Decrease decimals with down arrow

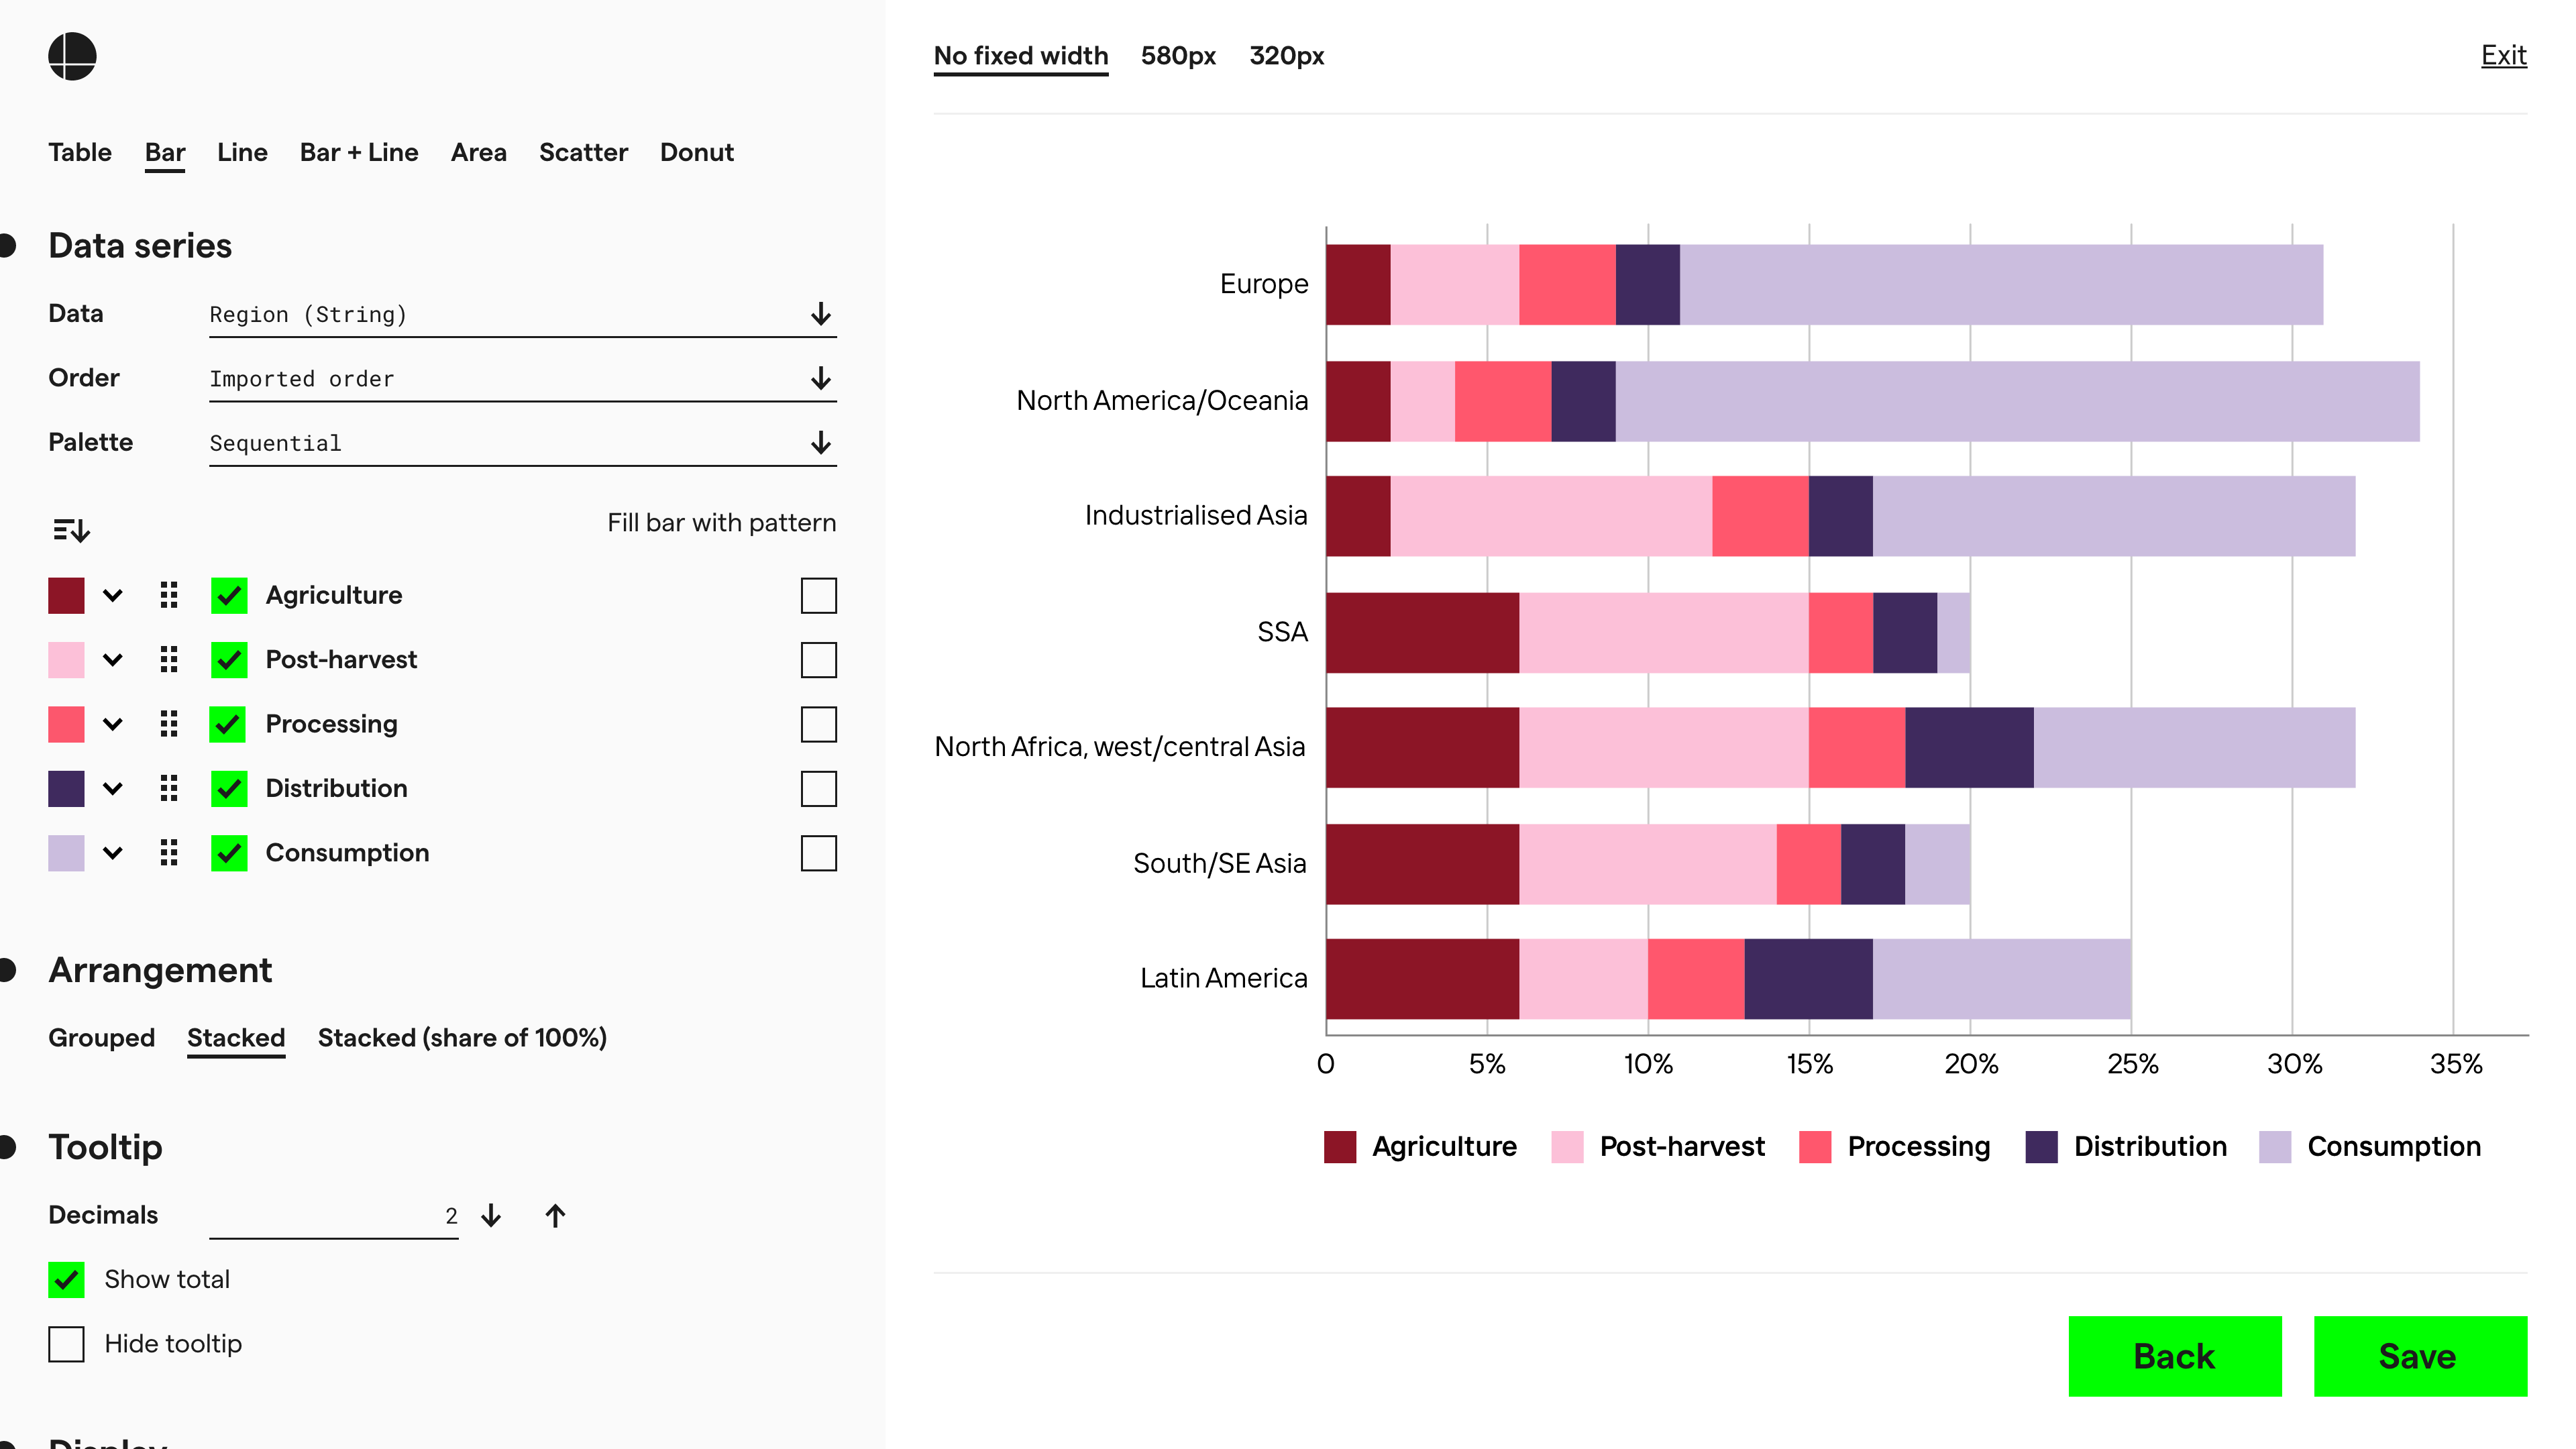click(491, 1215)
